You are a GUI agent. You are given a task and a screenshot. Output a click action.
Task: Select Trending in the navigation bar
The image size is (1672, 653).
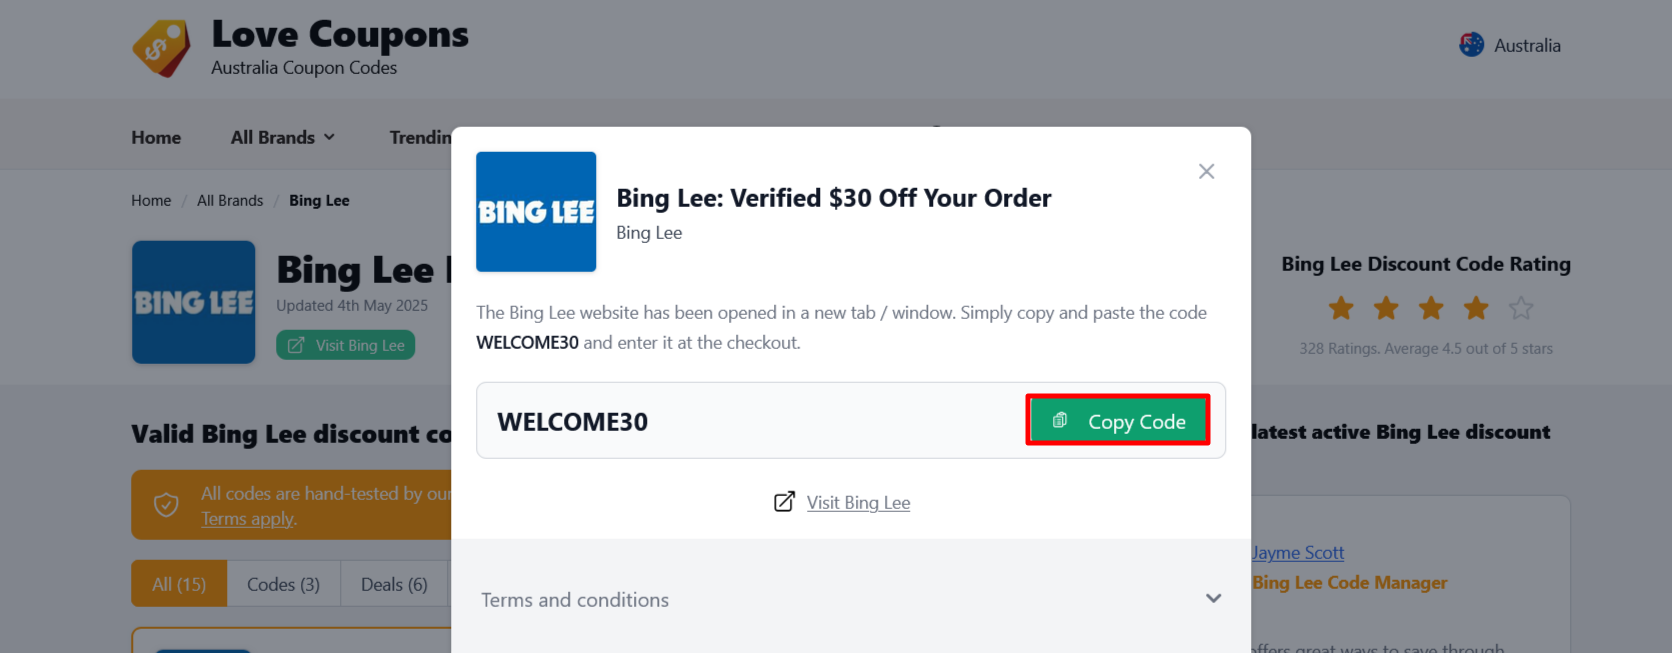point(425,137)
